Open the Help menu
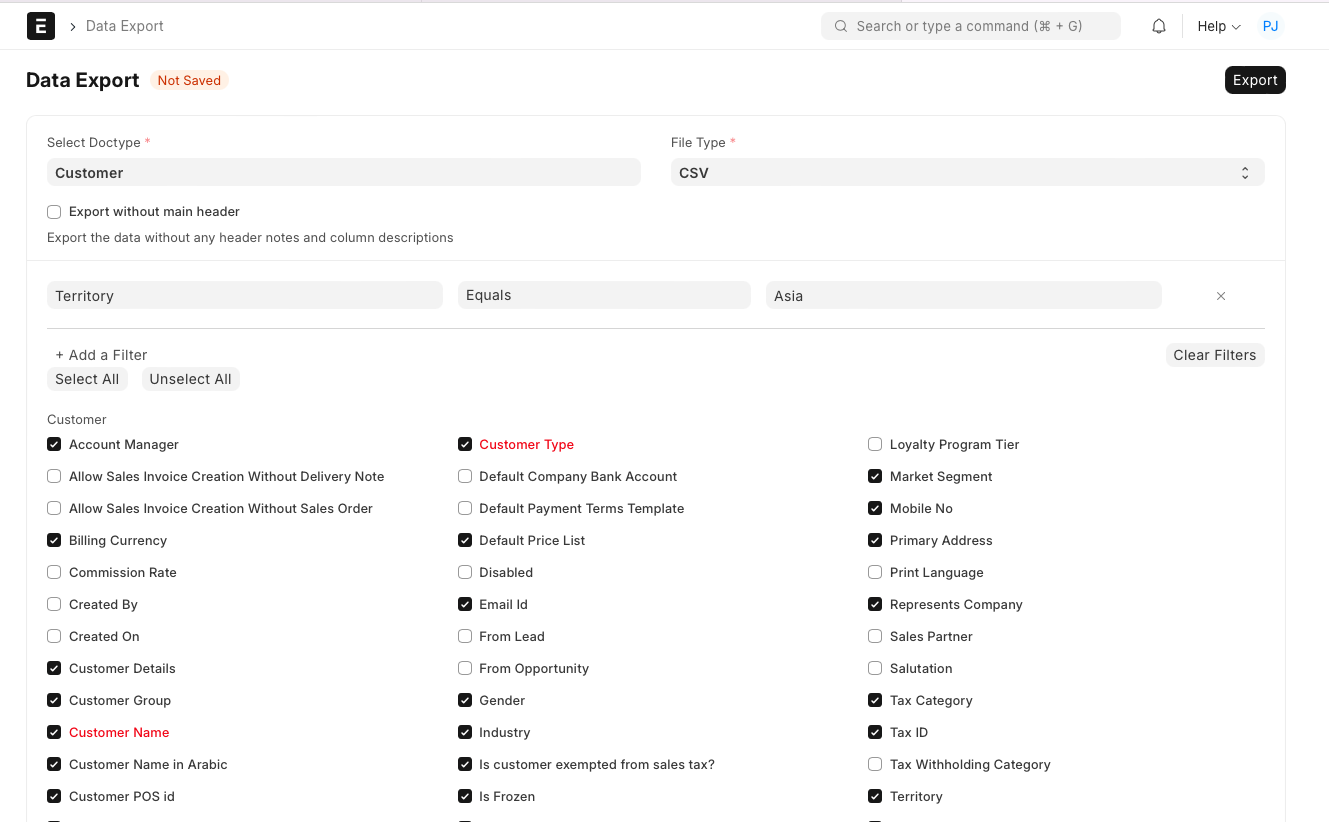 coord(1218,26)
